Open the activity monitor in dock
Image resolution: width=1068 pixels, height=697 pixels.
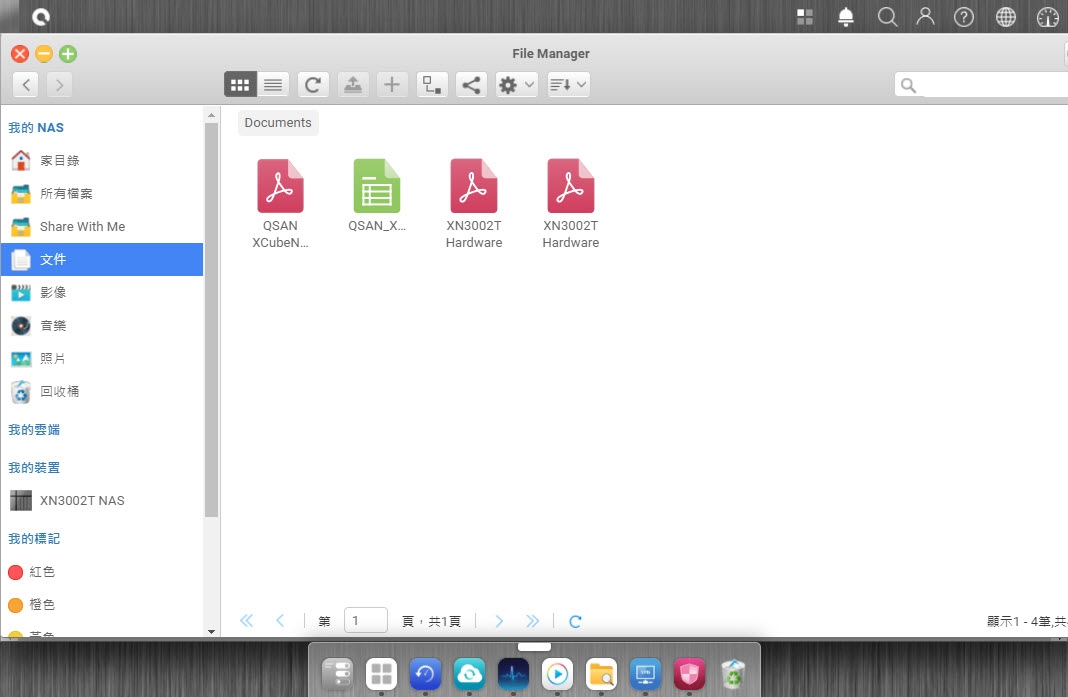click(514, 675)
